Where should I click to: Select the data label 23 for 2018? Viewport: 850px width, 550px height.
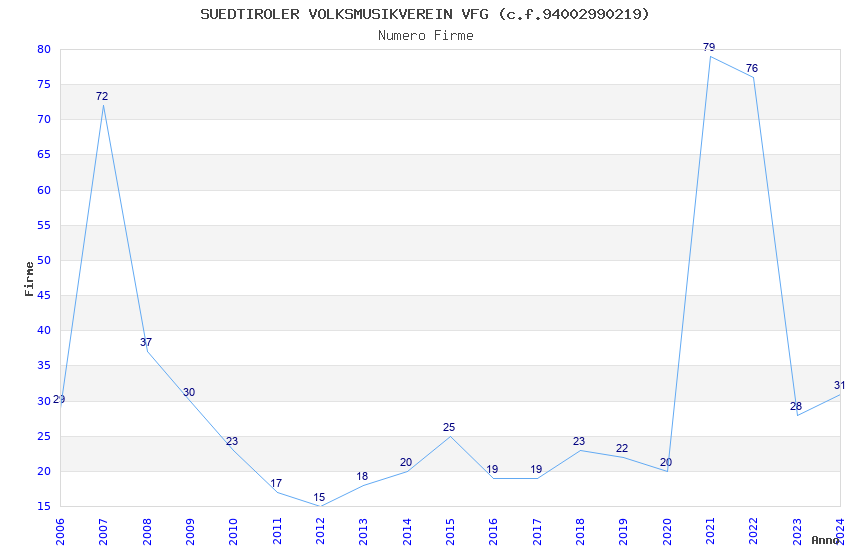pyautogui.click(x=579, y=441)
